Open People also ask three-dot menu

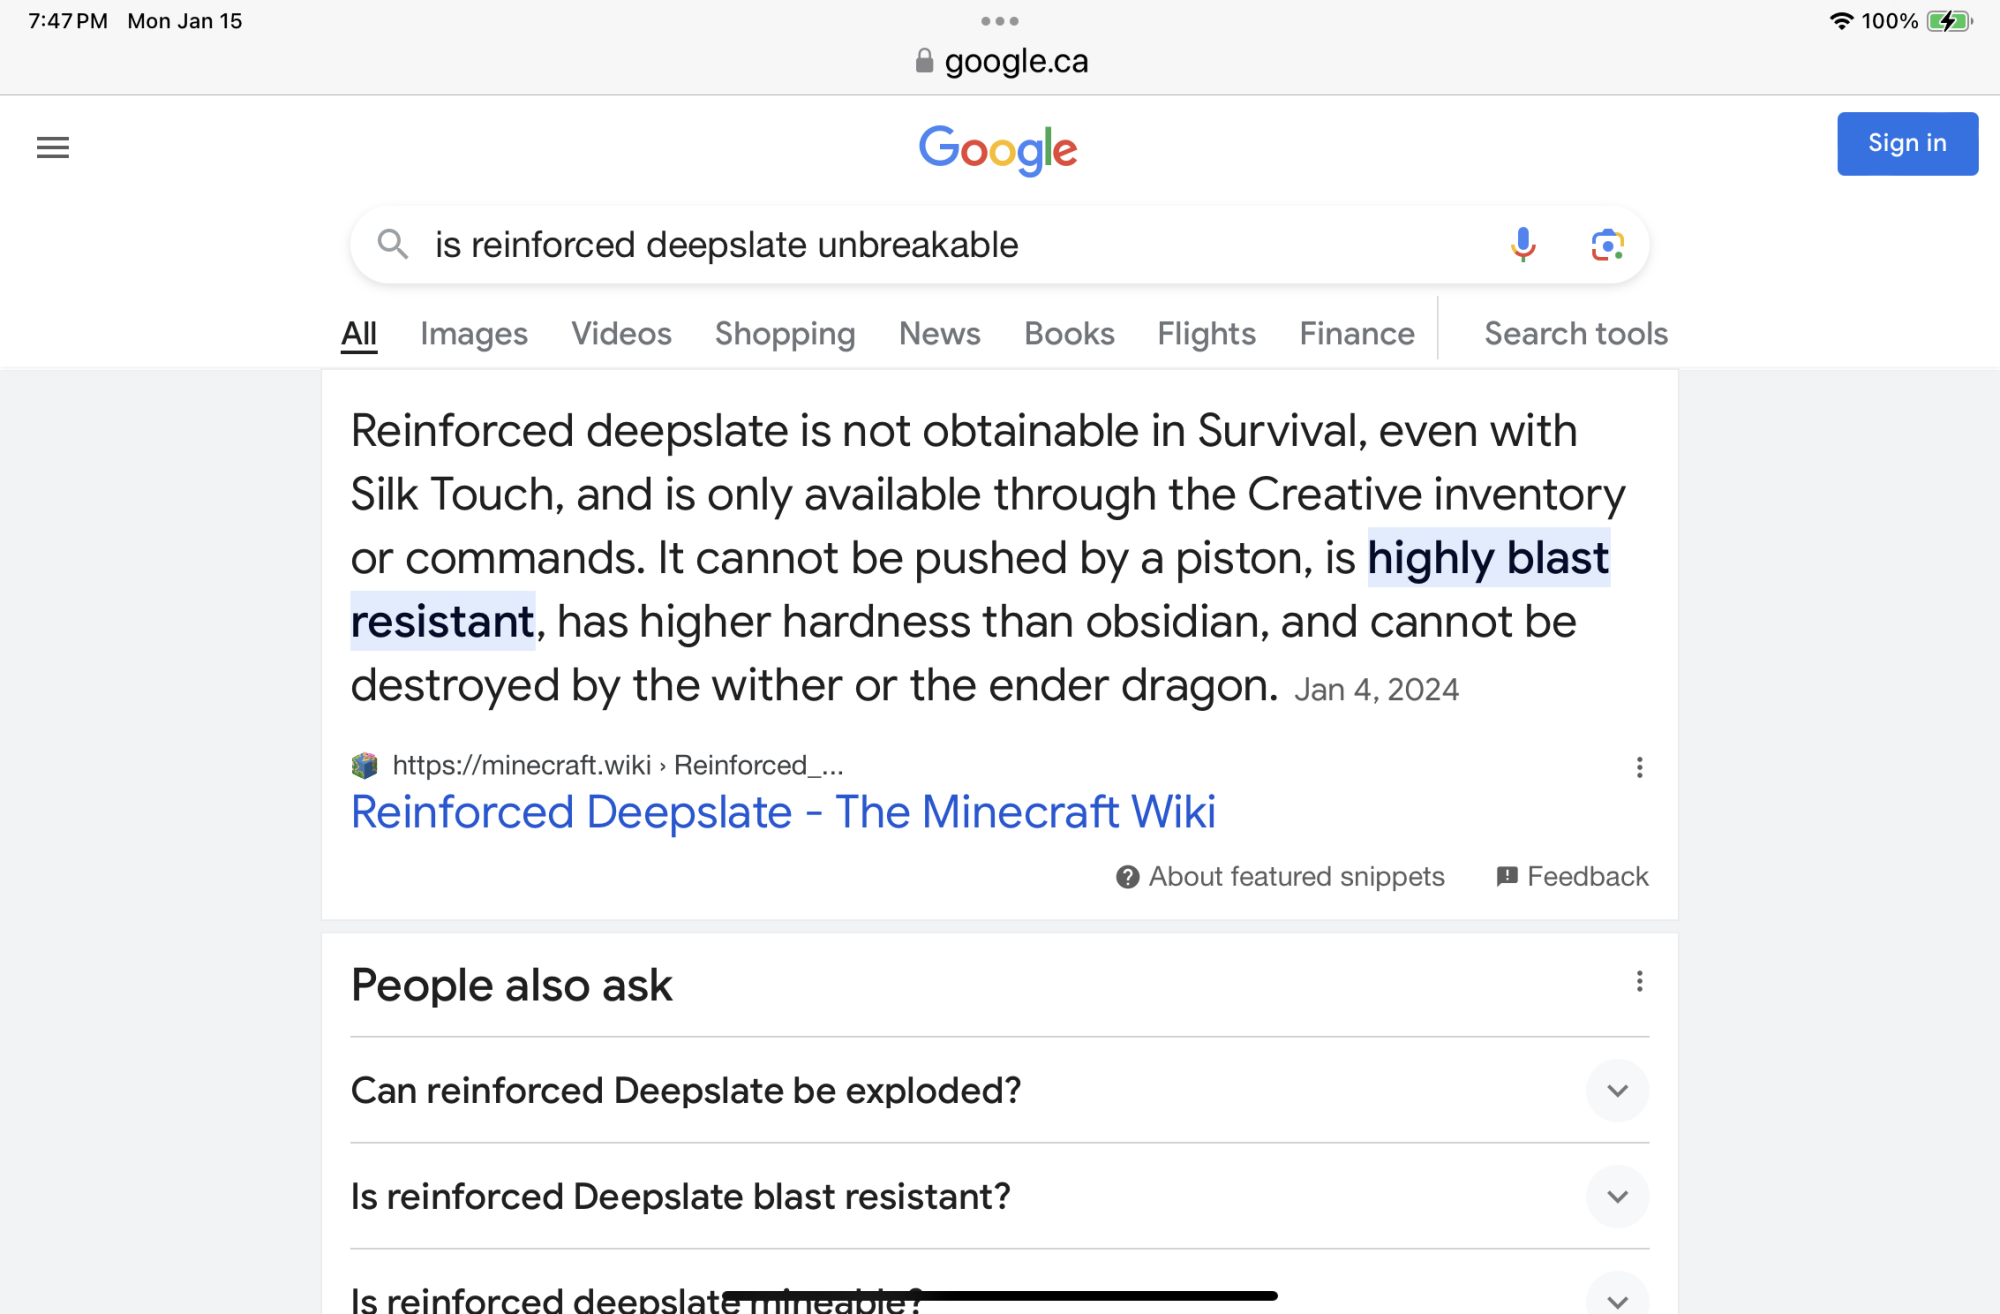[1639, 981]
